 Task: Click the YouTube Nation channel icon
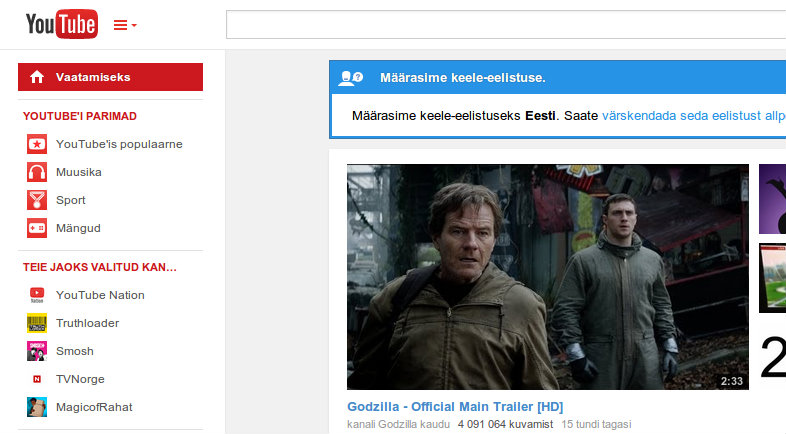tap(37, 295)
